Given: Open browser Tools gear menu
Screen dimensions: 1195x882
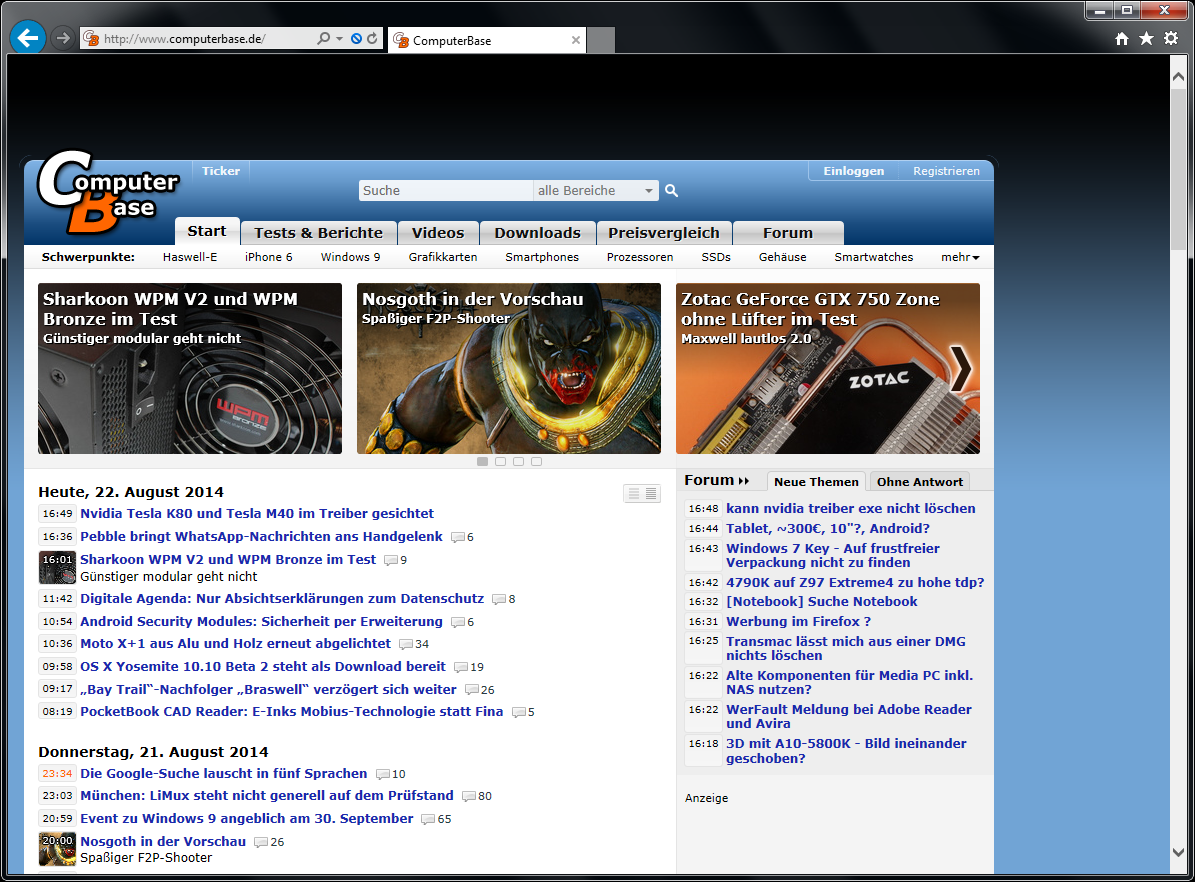Looking at the screenshot, I should coord(1171,39).
